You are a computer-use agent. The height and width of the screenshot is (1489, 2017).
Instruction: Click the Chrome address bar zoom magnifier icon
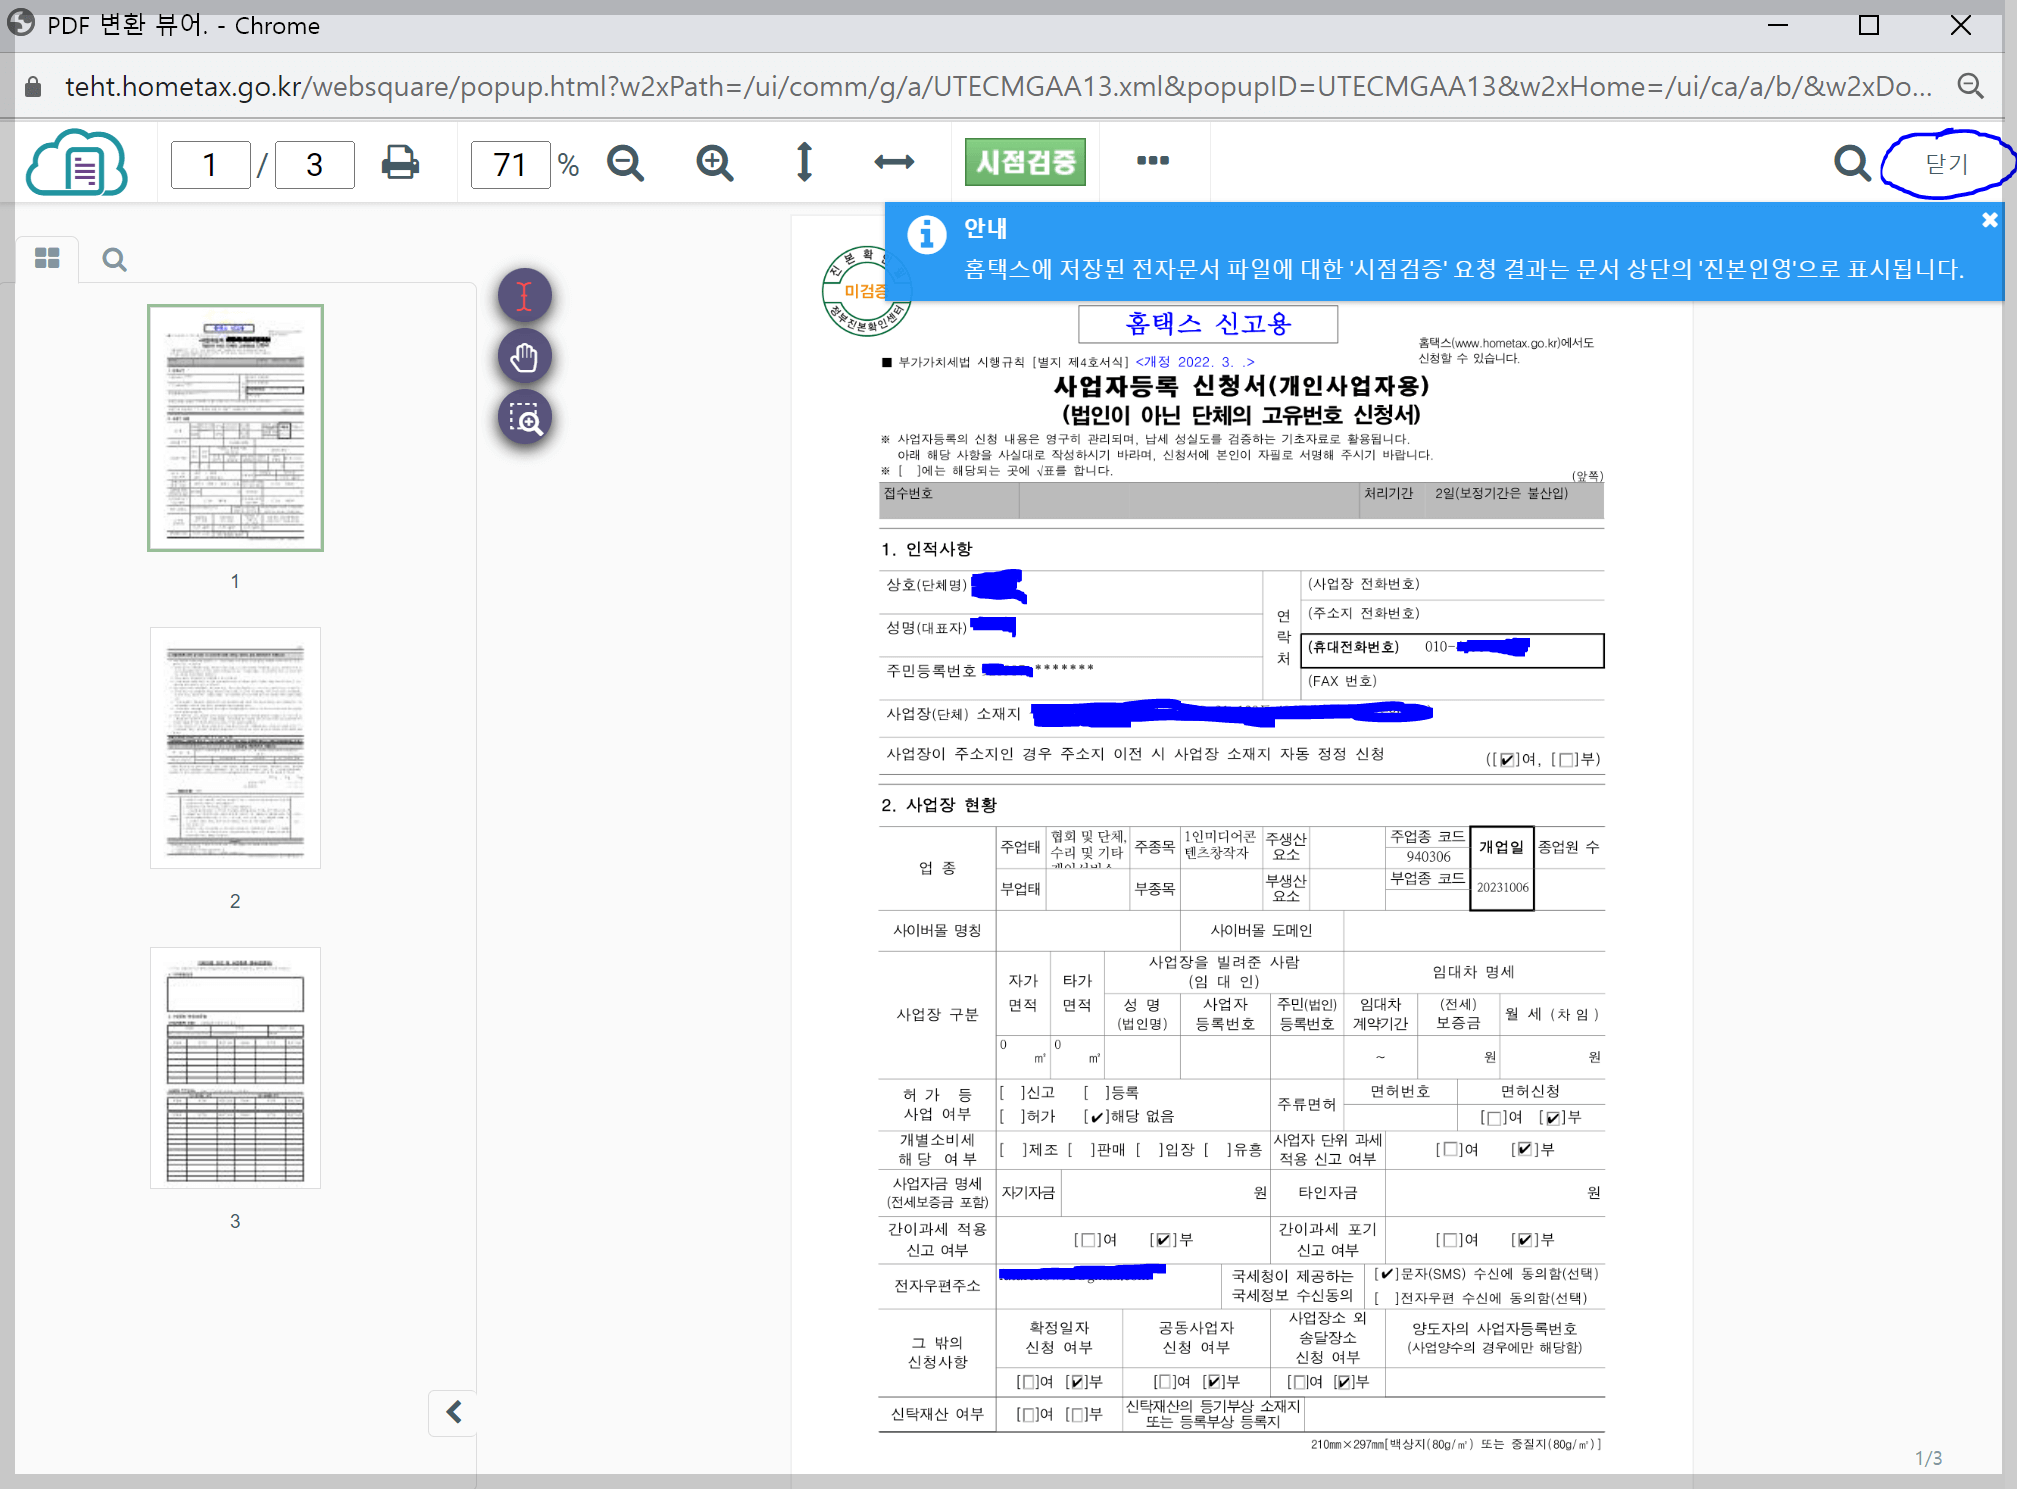point(1970,86)
